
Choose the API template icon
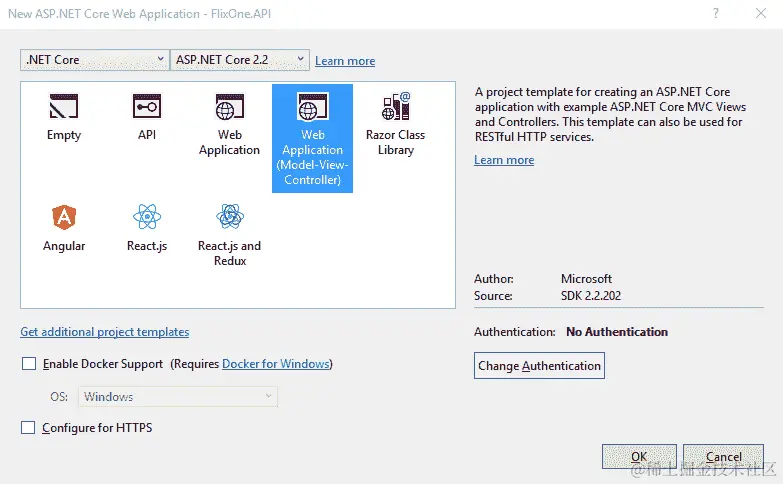tap(147, 106)
